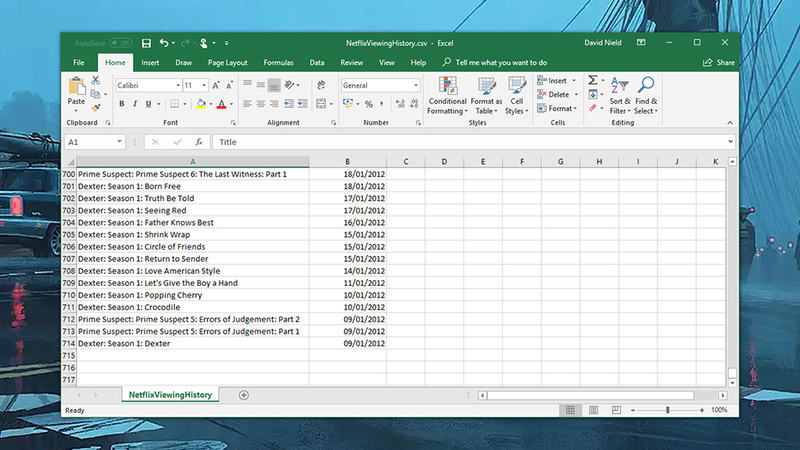
Task: Click the Clear eraser icon in Editing
Action: (x=592, y=108)
